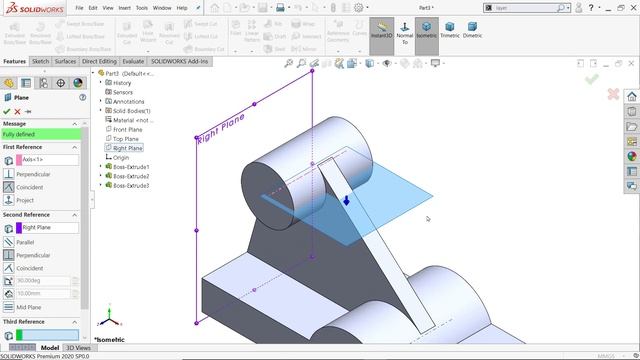Collapse the Third Reference section
640x360 pixels.
(x=74, y=322)
